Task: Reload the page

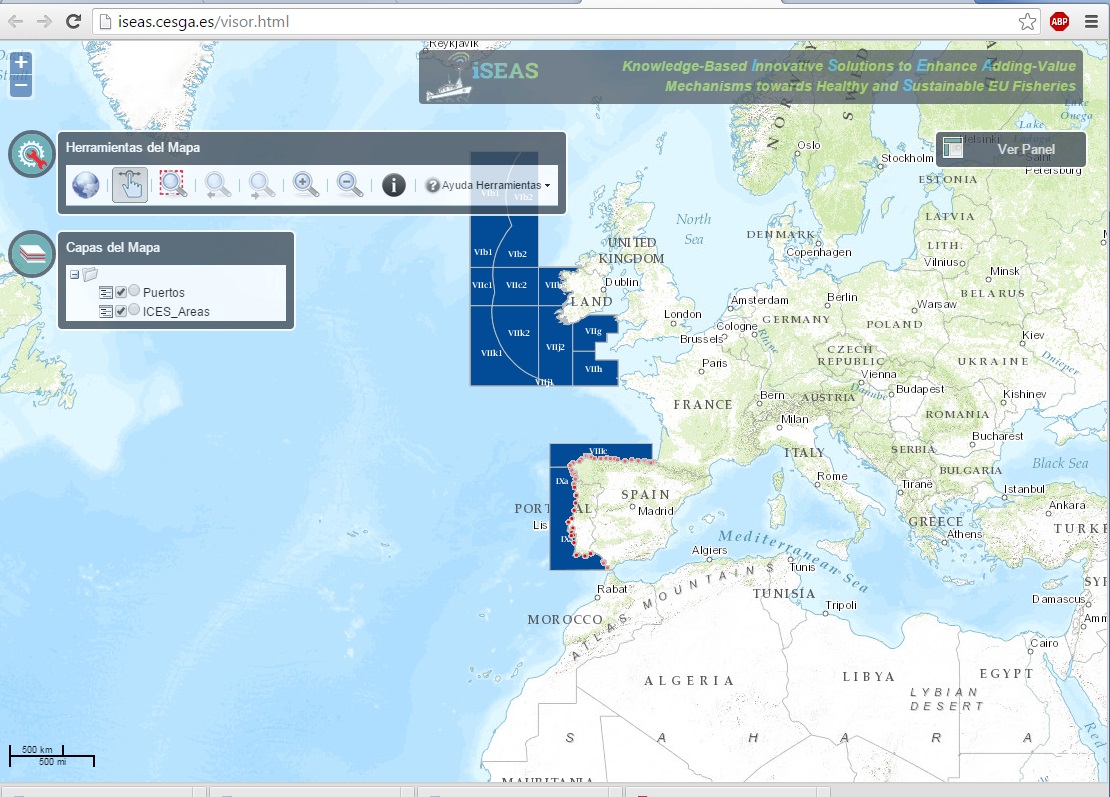Action: coord(73,22)
